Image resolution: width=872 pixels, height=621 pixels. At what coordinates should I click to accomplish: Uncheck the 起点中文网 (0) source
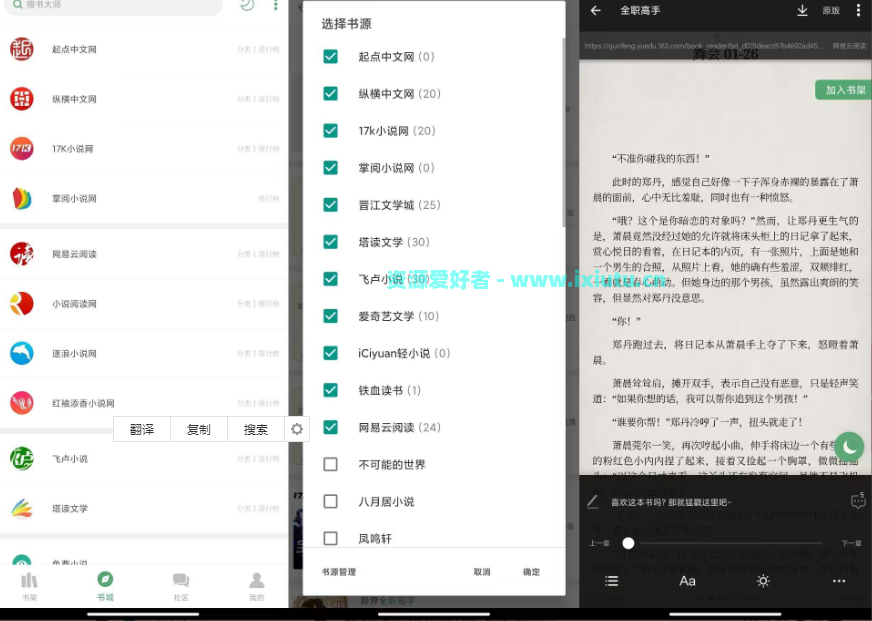pos(330,56)
